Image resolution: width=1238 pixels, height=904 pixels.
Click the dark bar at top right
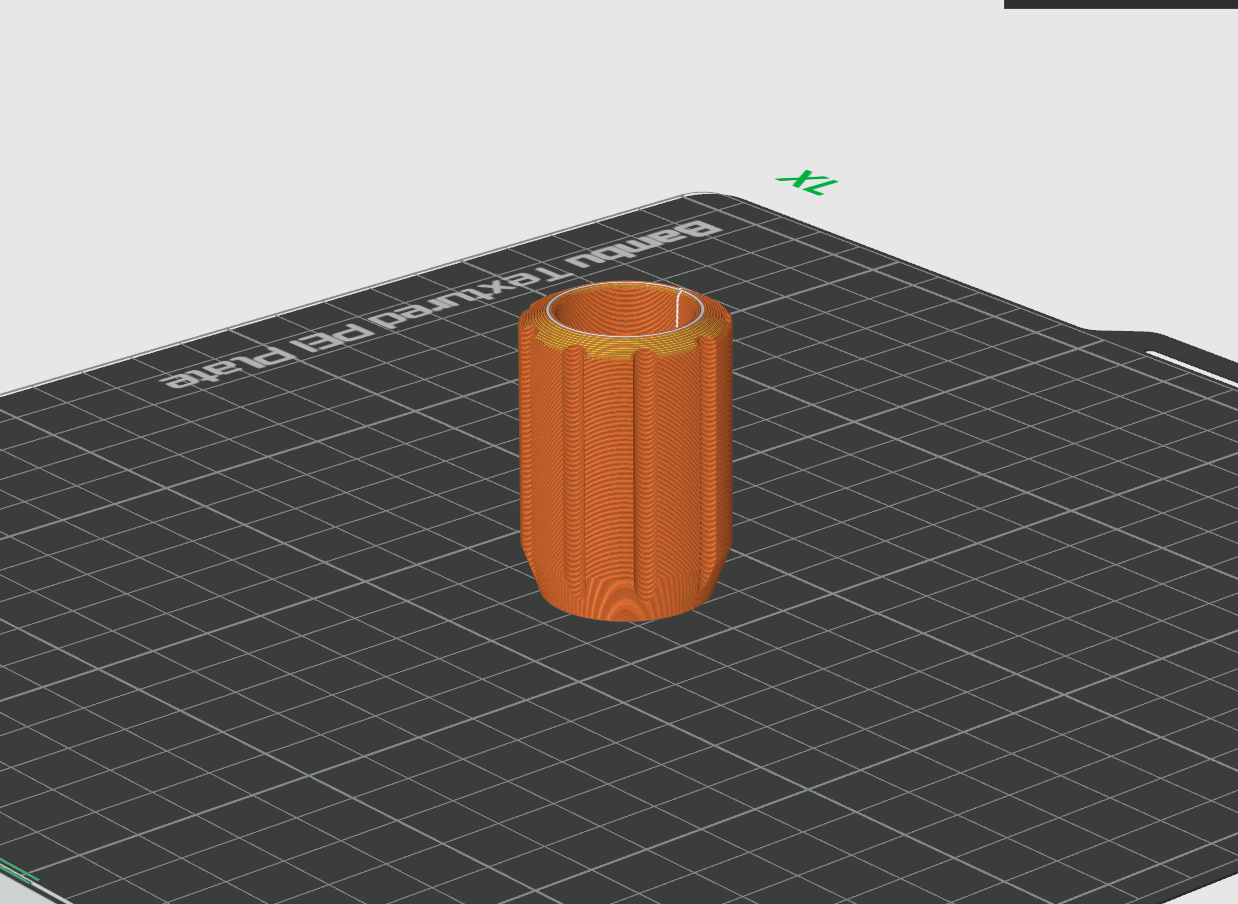(x=1121, y=4)
